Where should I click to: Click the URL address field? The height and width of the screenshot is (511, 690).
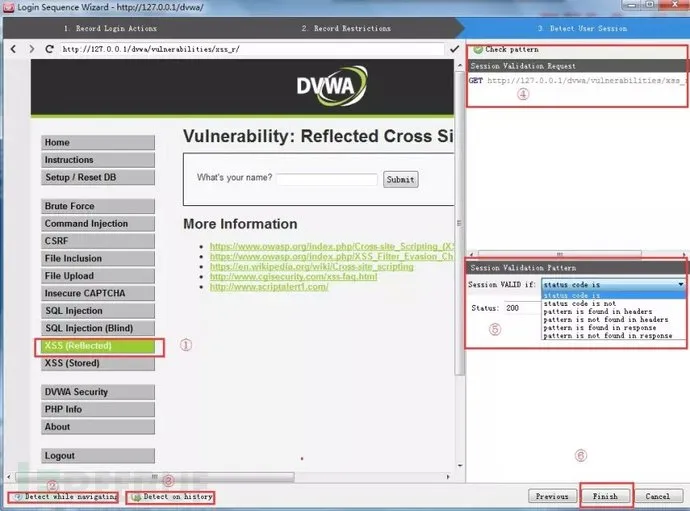click(x=252, y=49)
